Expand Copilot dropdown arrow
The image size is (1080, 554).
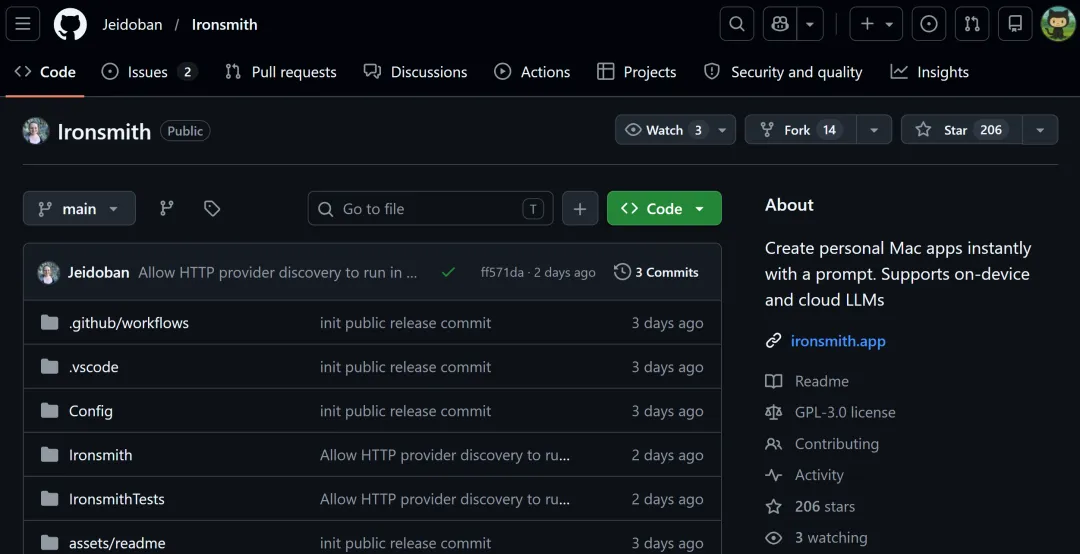click(x=810, y=24)
